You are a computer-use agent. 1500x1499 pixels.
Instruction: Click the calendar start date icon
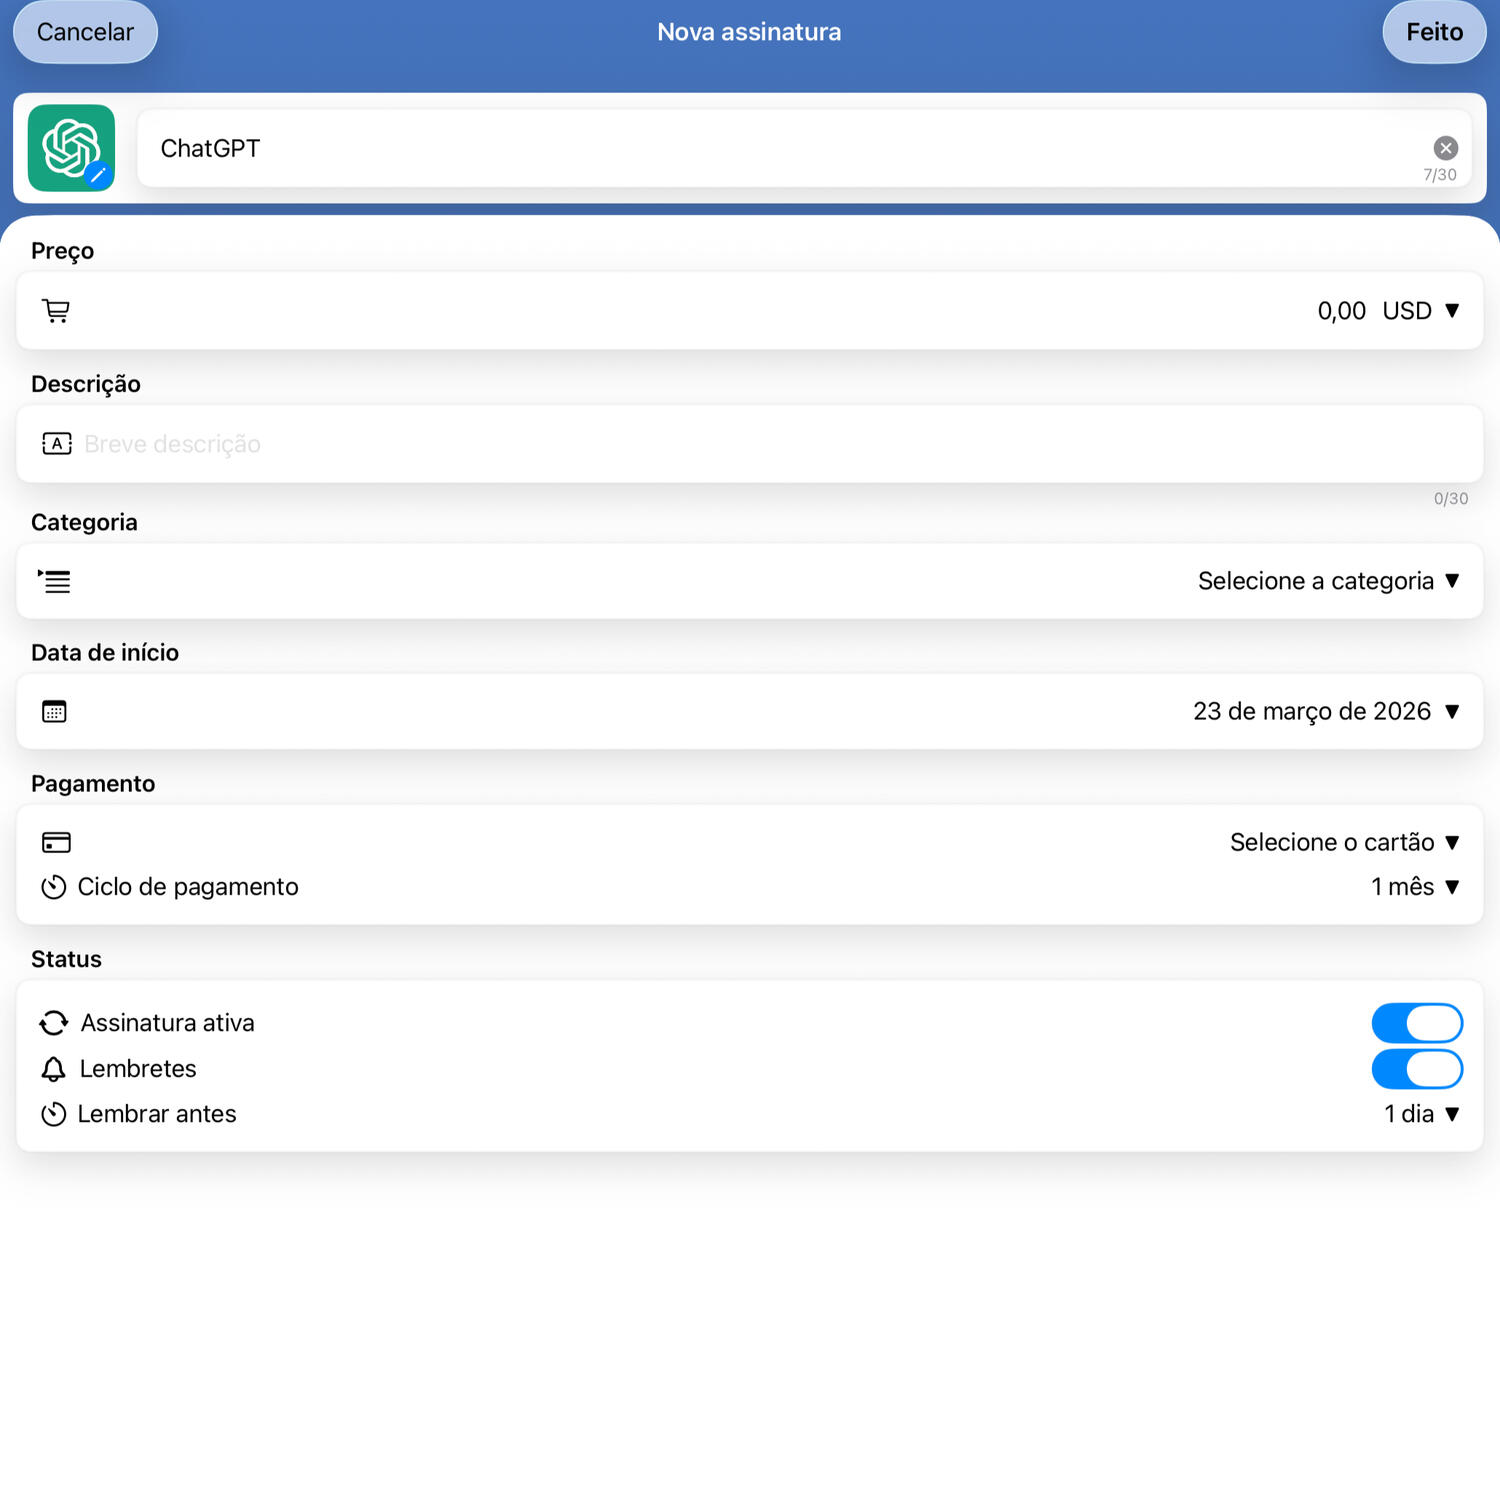pos(54,711)
